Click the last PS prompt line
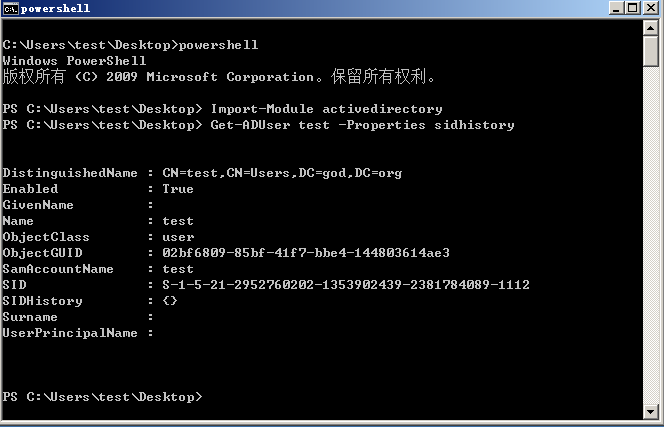 tap(102, 397)
